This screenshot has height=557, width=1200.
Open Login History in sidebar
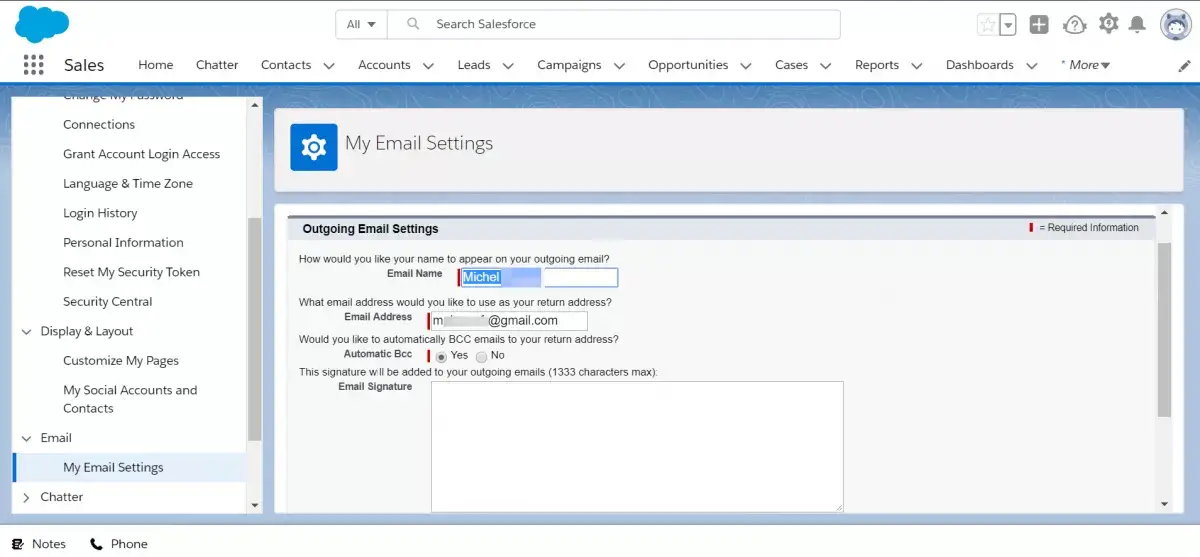pos(100,213)
